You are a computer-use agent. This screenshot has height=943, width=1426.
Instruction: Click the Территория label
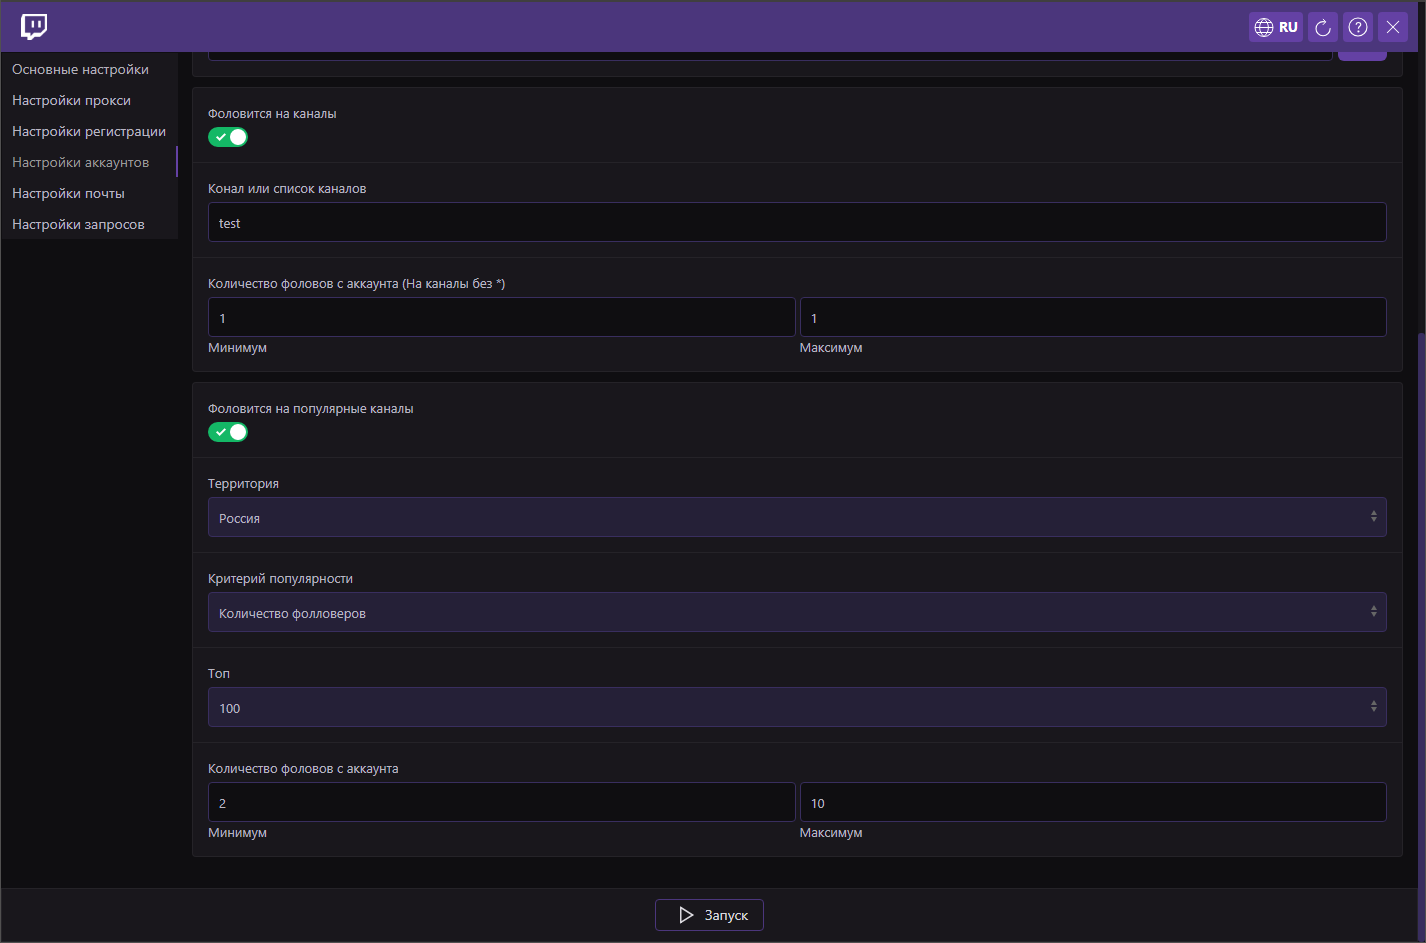tap(243, 483)
